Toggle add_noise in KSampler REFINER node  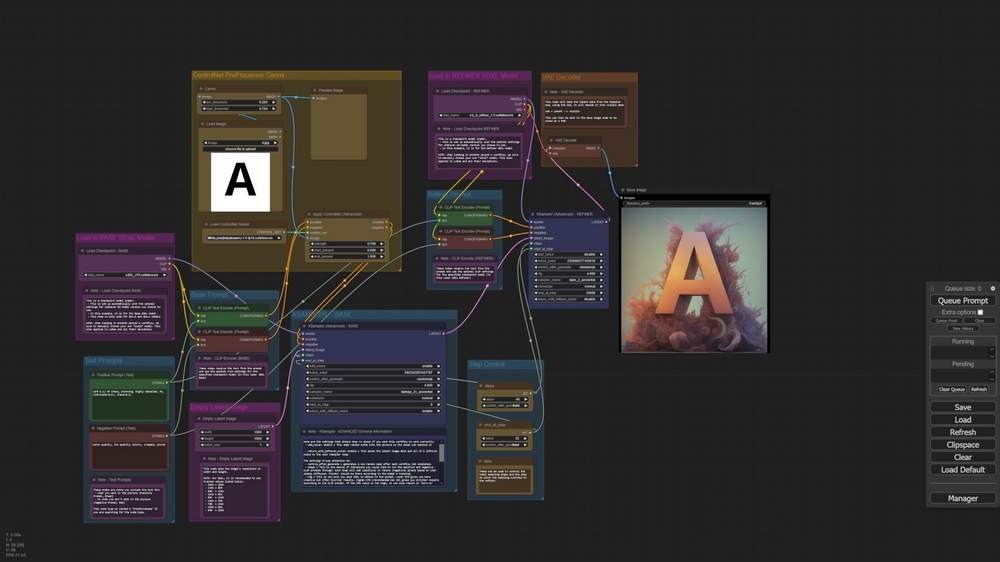[568, 254]
